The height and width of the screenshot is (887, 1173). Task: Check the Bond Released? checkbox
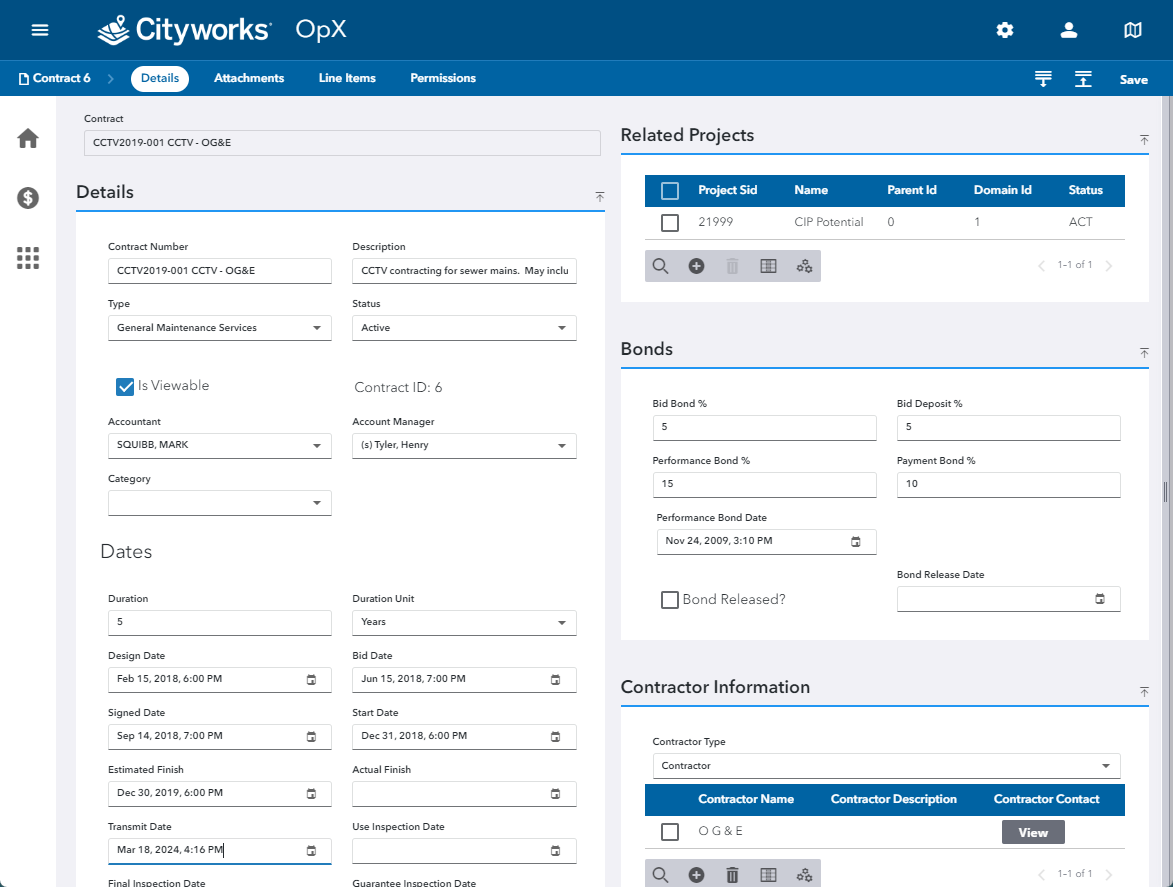[670, 600]
